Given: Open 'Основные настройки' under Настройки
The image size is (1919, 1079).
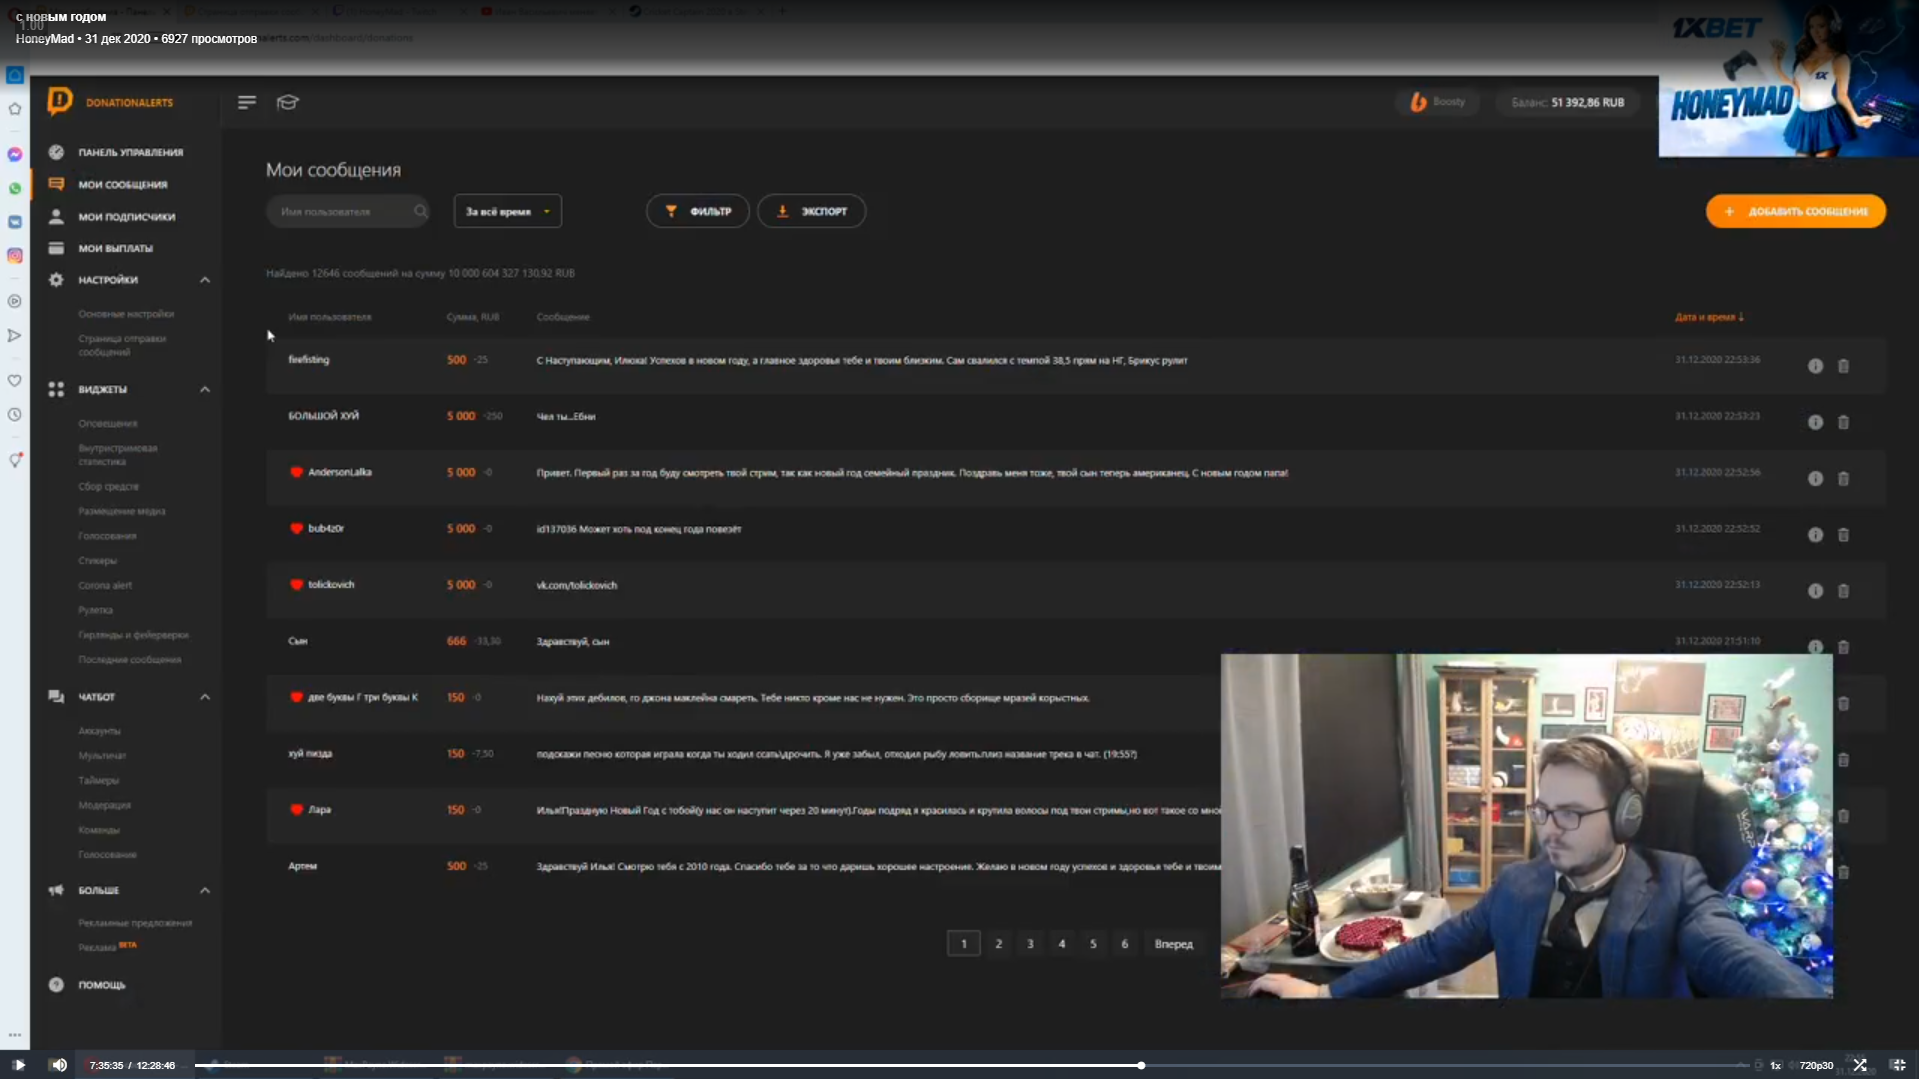Looking at the screenshot, I should point(126,314).
